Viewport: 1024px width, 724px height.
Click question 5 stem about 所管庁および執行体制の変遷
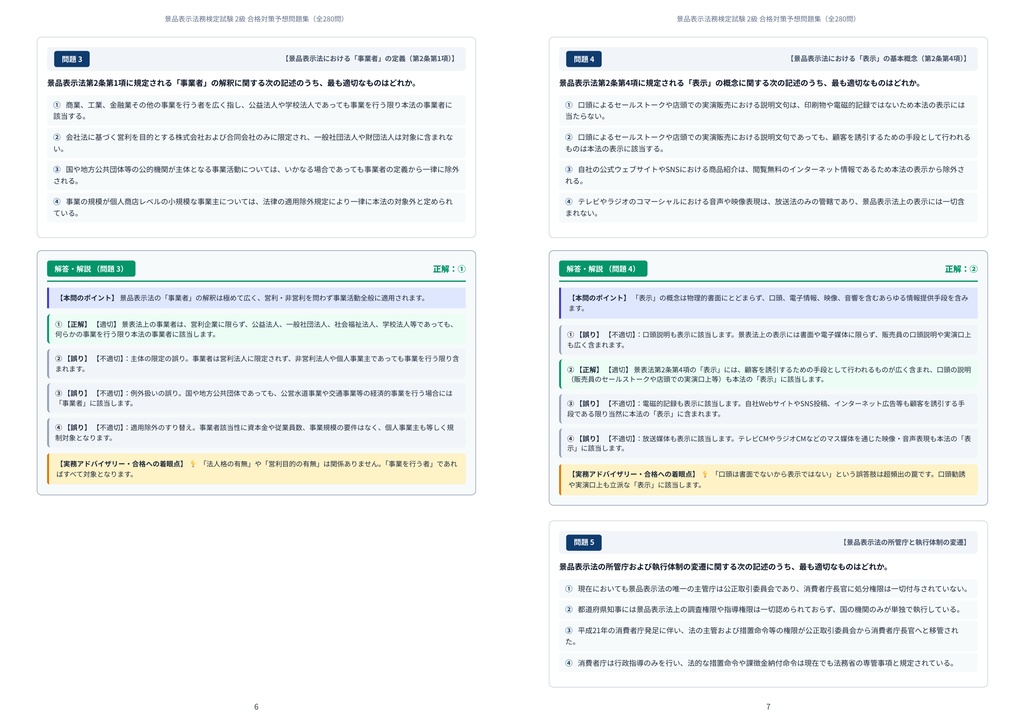click(724, 567)
